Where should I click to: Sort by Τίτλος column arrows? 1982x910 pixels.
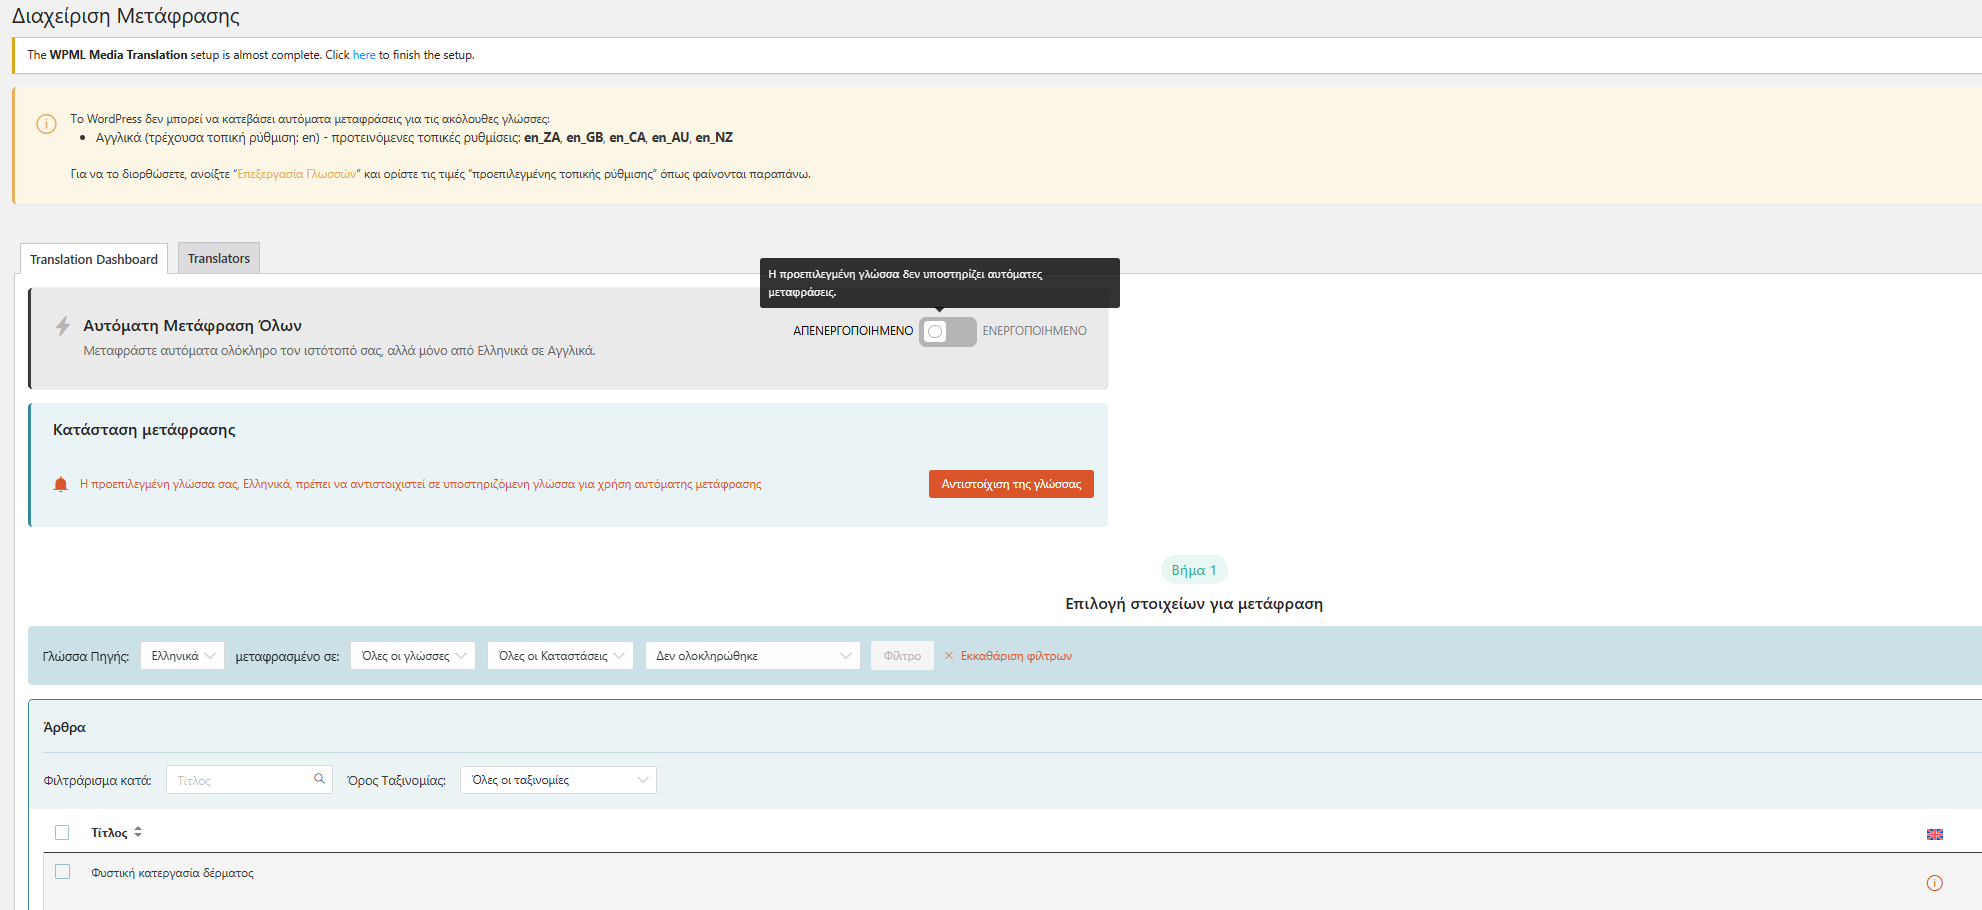point(138,832)
